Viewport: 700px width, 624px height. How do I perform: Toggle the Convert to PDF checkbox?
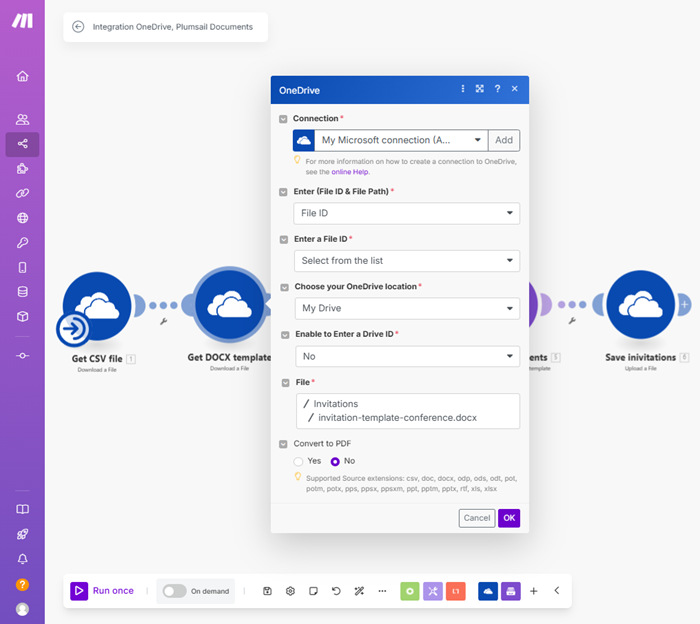[x=283, y=444]
